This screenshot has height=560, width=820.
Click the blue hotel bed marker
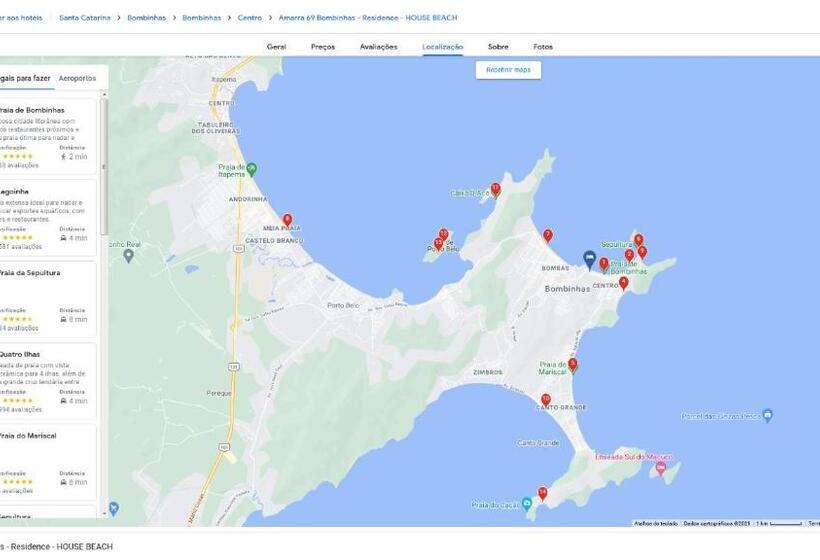click(x=589, y=259)
